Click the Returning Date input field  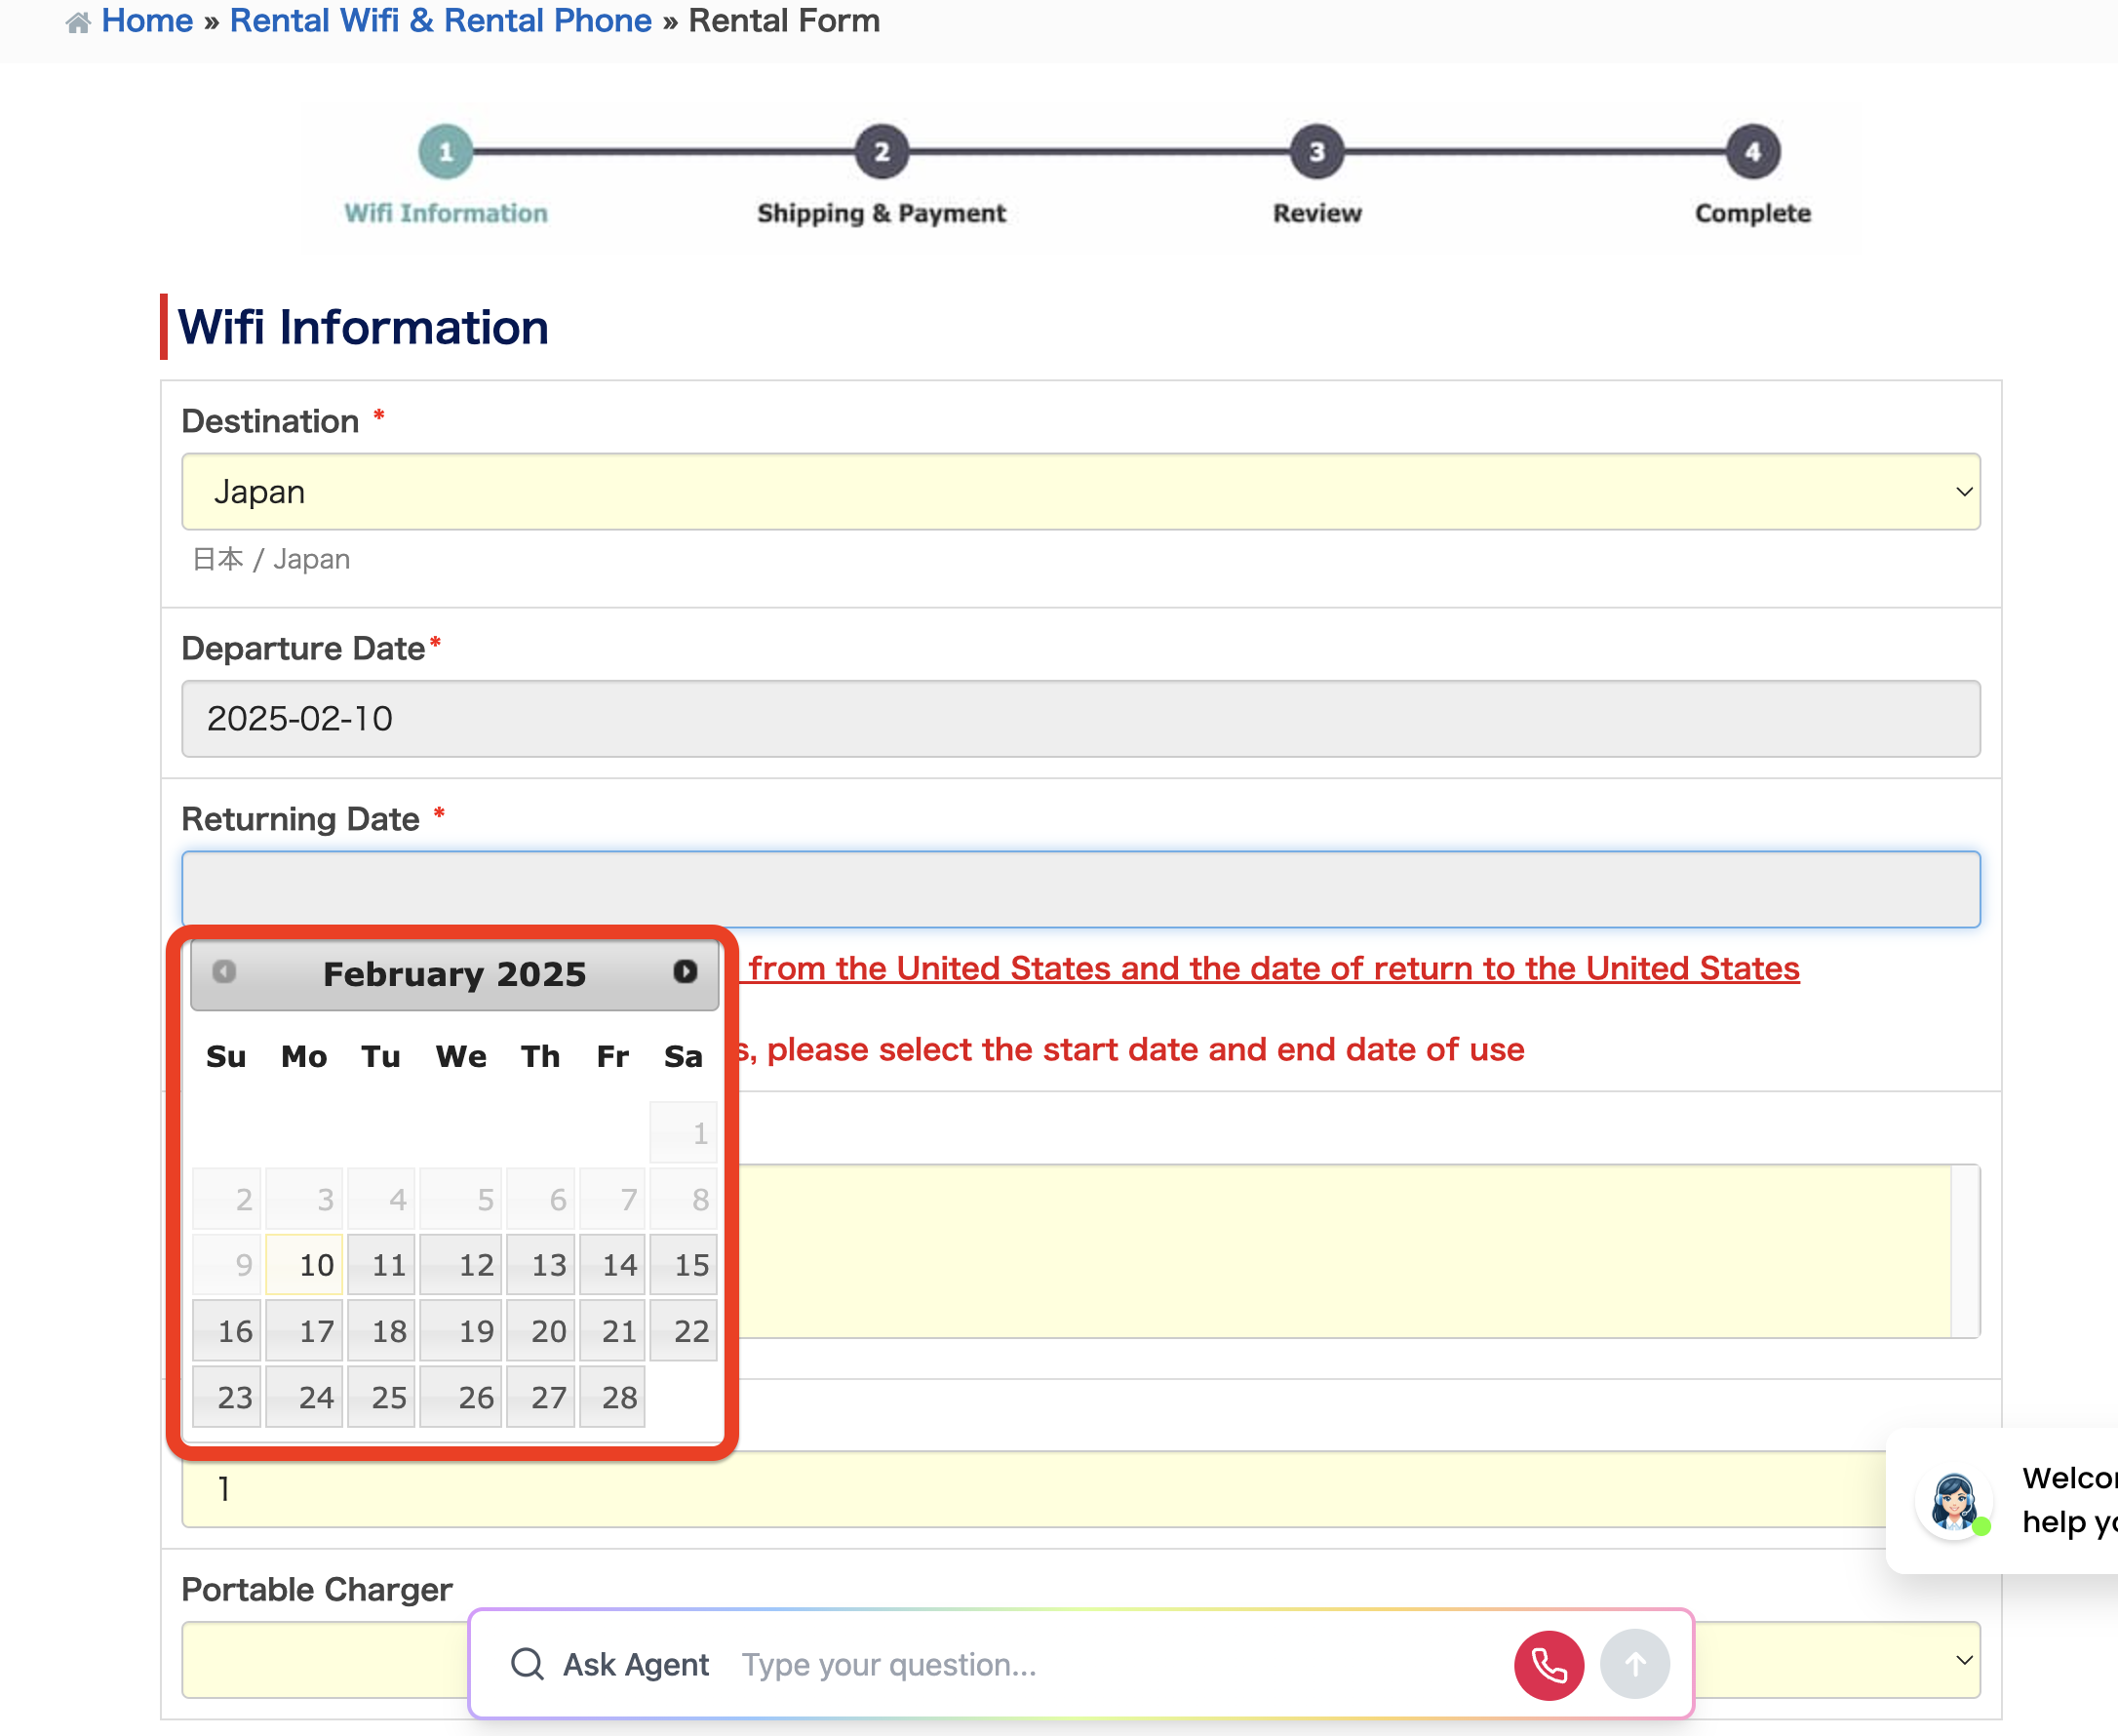(x=1080, y=890)
